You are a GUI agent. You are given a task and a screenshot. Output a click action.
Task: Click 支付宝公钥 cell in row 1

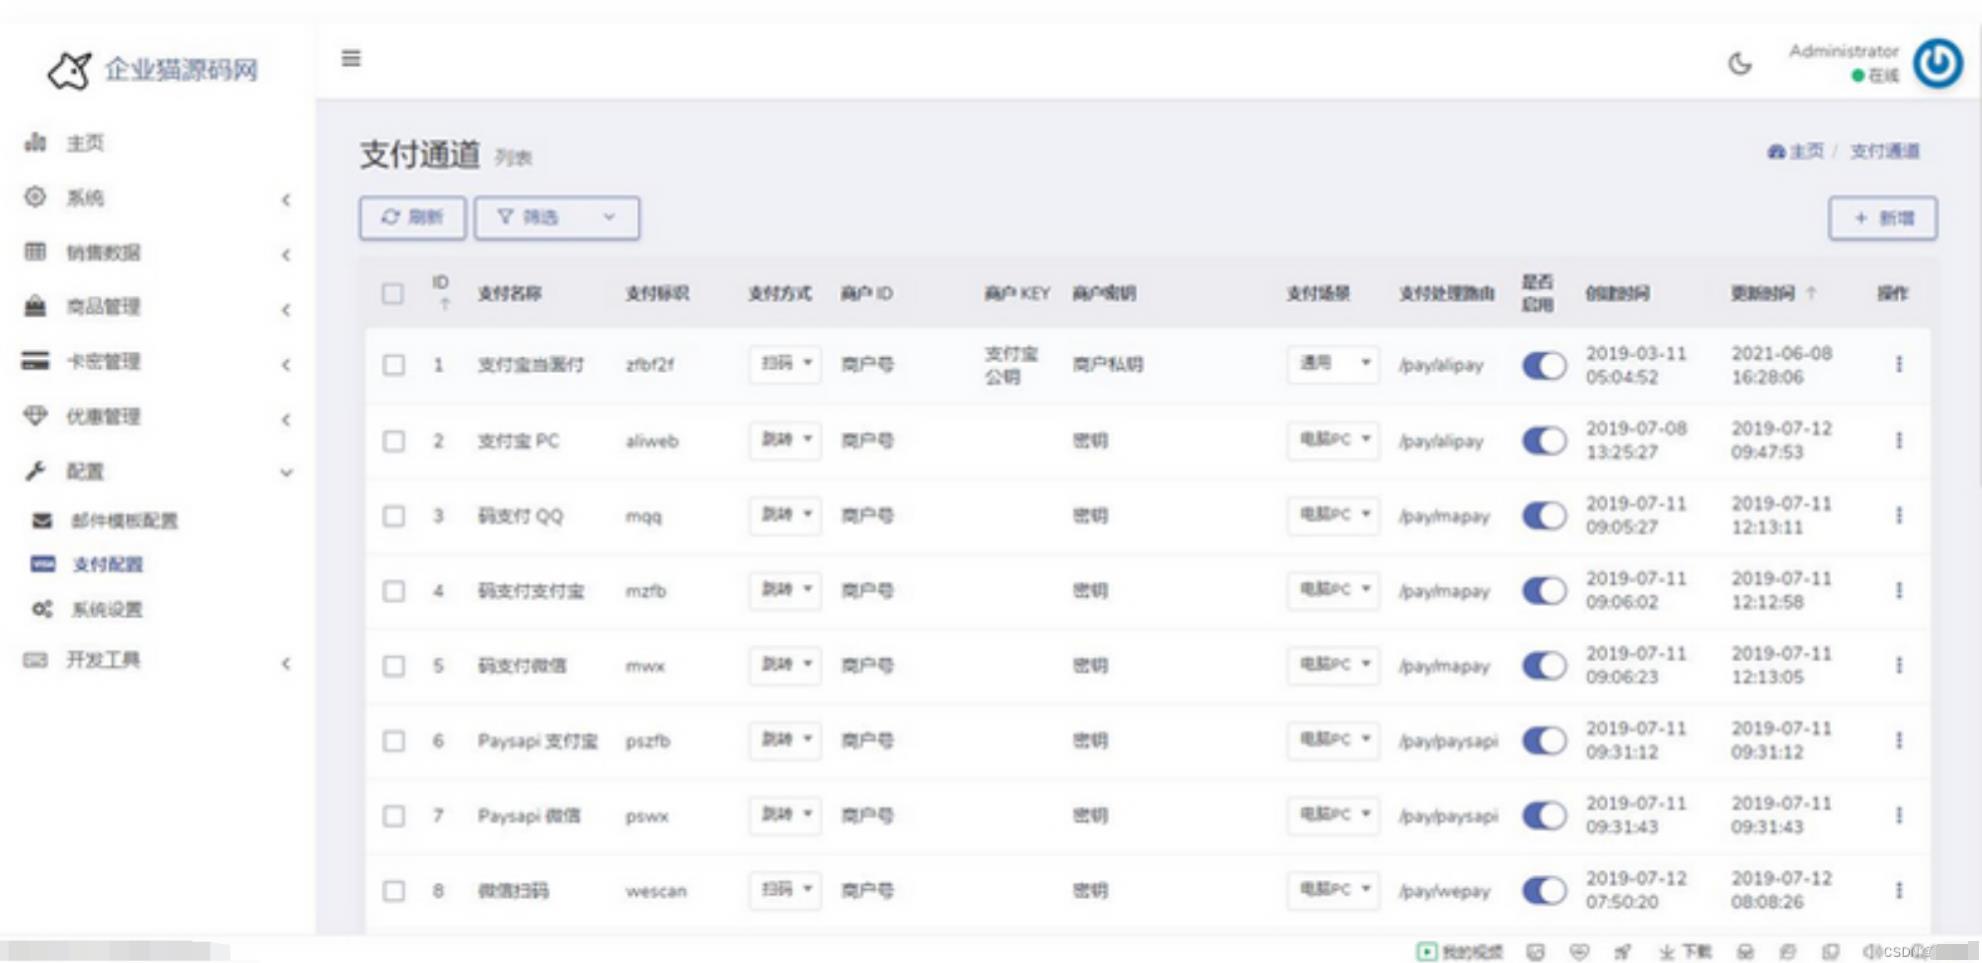(1011, 365)
